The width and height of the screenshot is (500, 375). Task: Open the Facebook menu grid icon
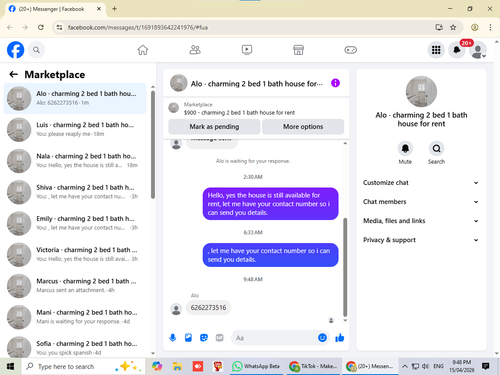click(436, 50)
